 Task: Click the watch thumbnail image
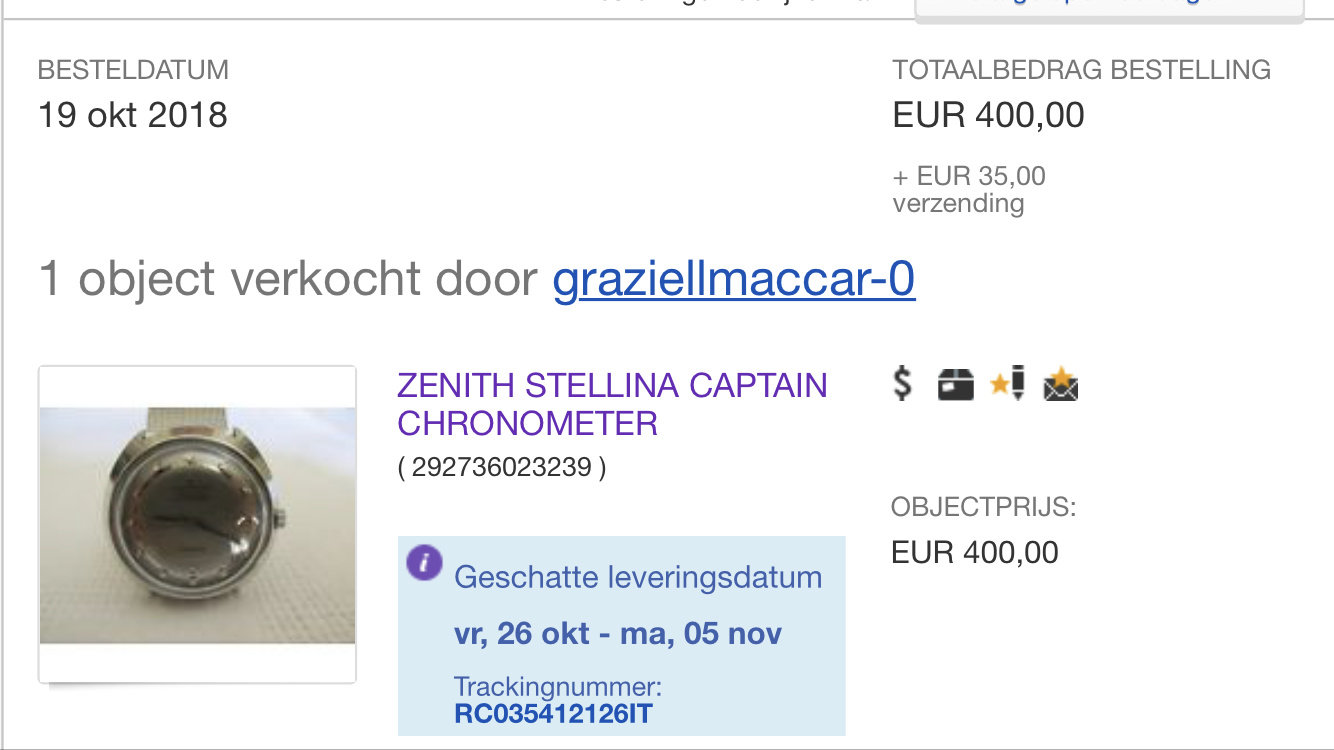click(x=197, y=525)
